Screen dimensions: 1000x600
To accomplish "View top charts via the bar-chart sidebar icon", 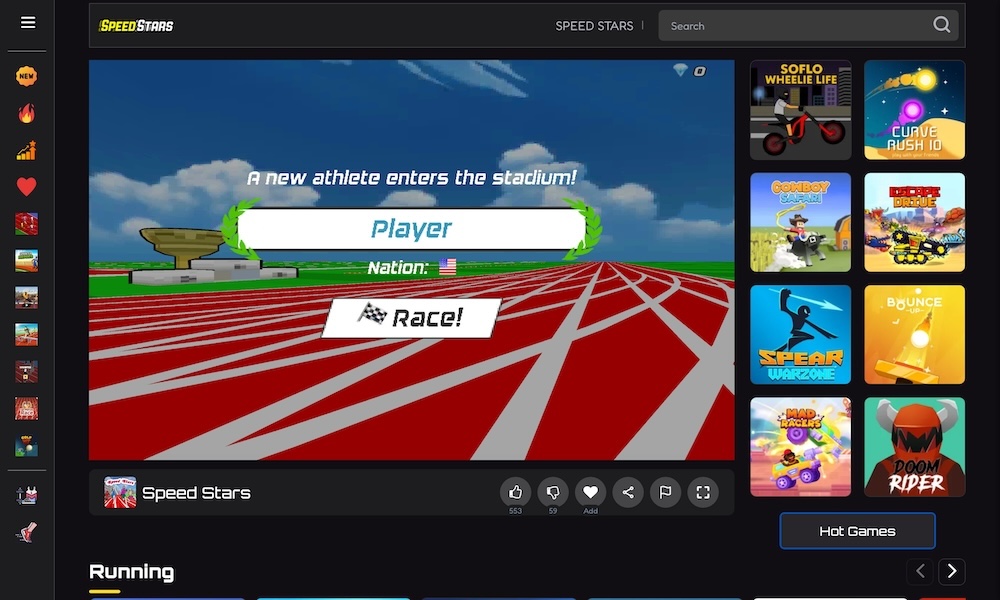I will click(26, 149).
